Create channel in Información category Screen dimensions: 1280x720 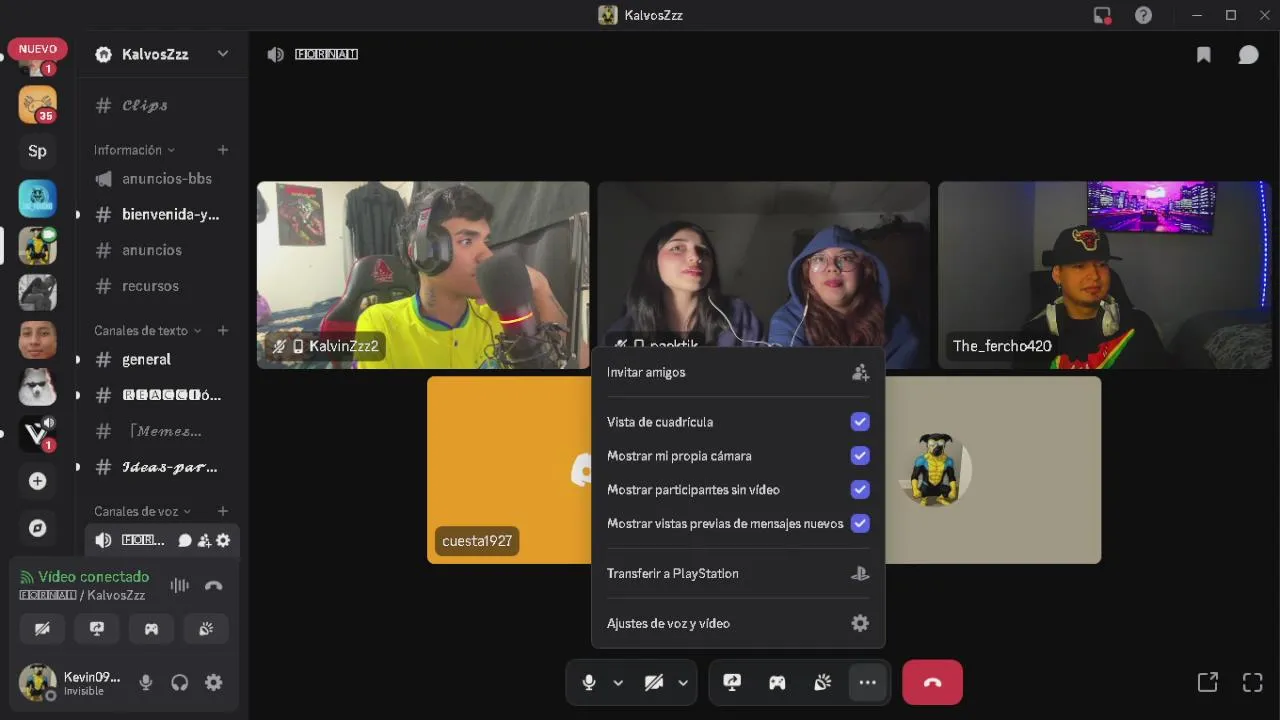(223, 150)
